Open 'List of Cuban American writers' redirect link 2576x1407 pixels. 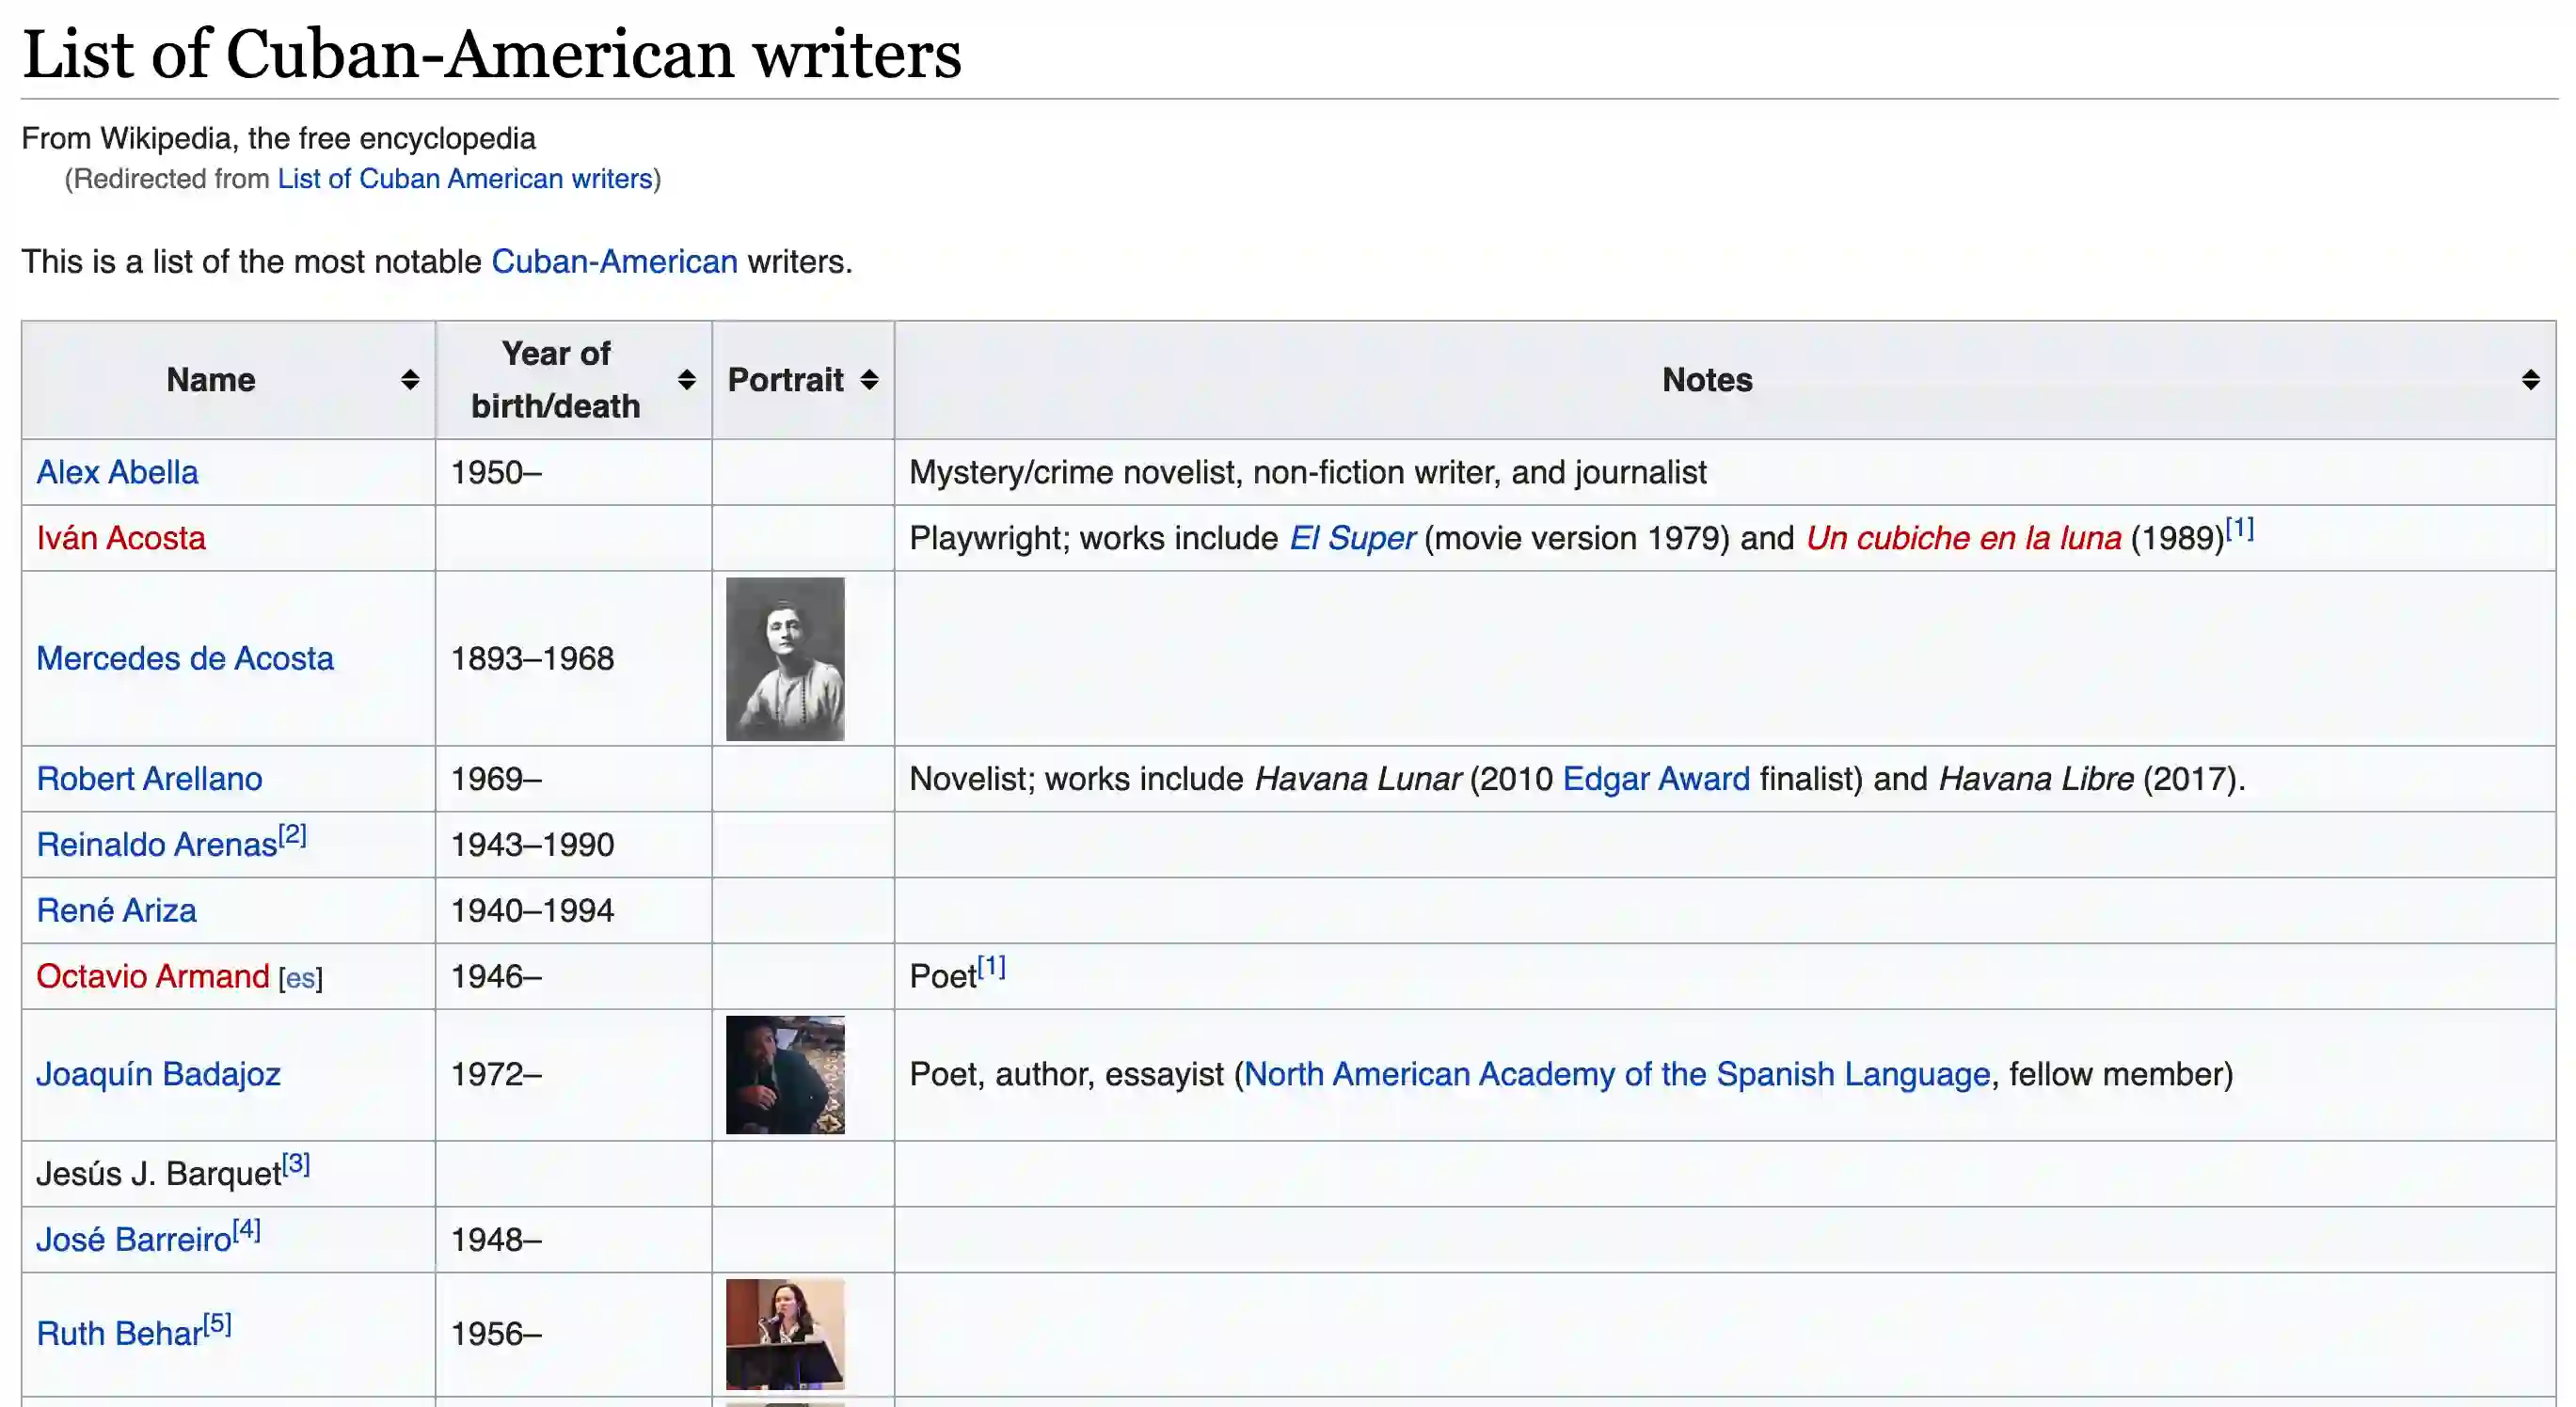pos(464,179)
